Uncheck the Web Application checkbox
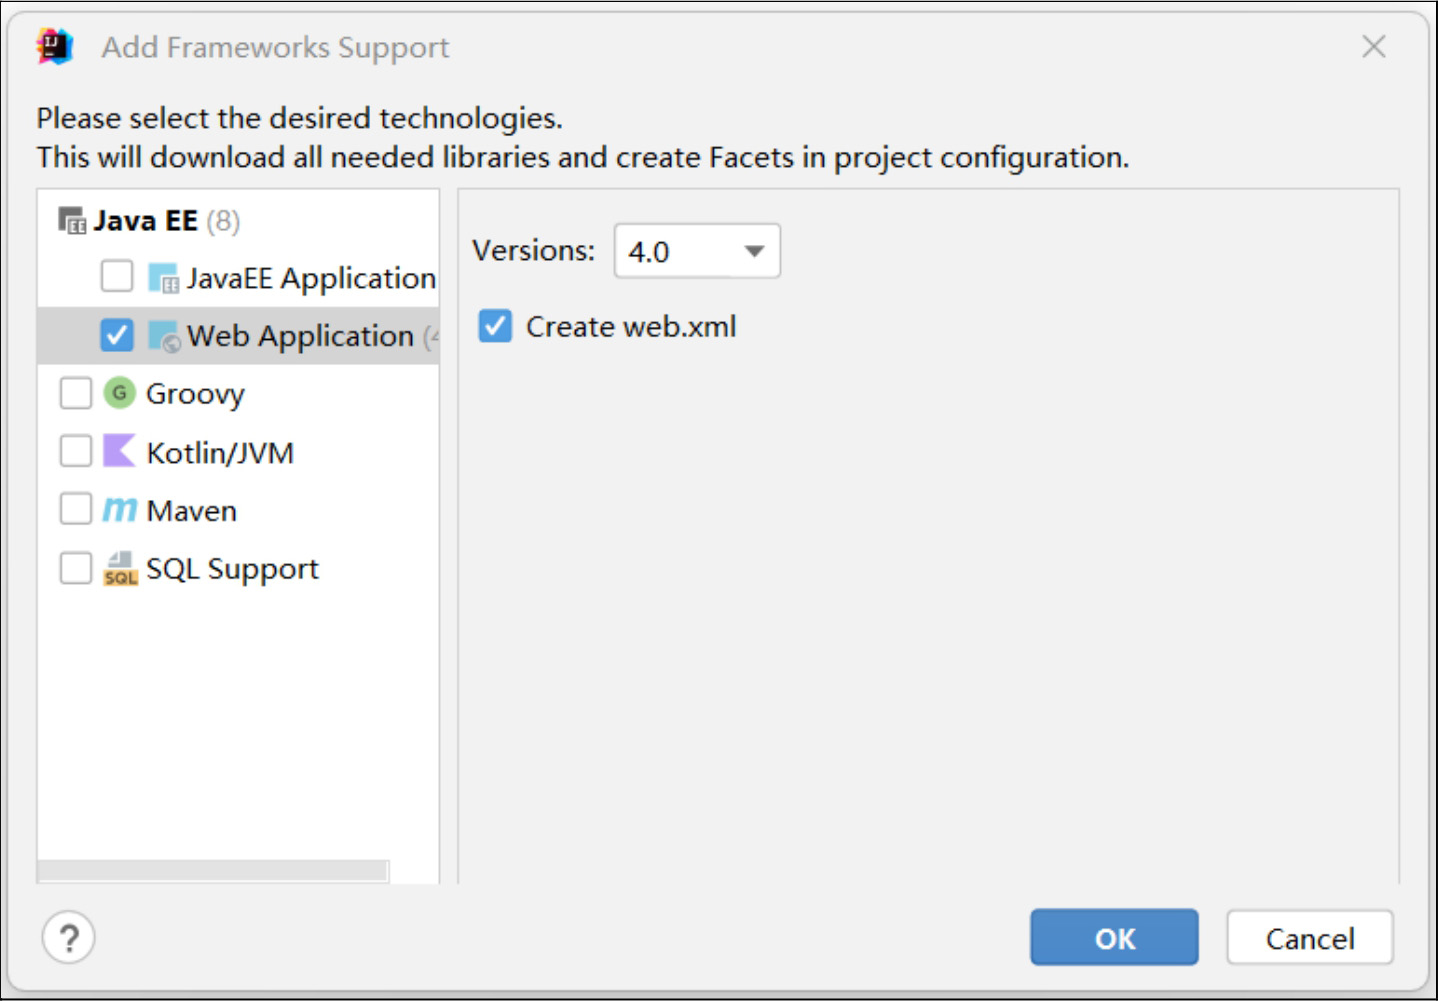 [x=117, y=335]
